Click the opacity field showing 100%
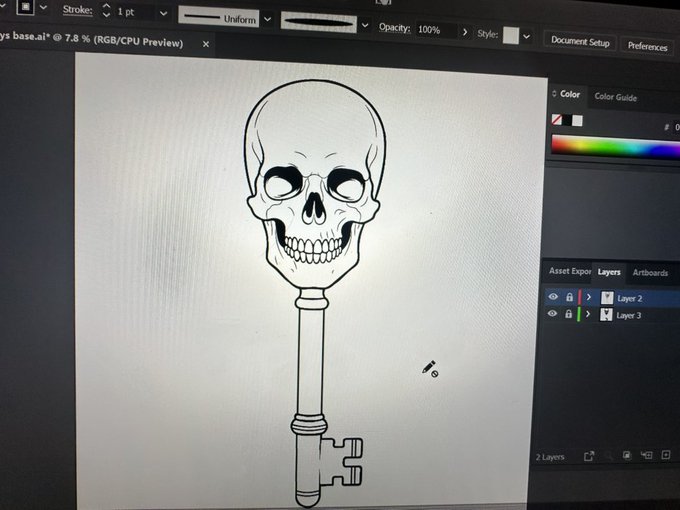 click(x=436, y=30)
